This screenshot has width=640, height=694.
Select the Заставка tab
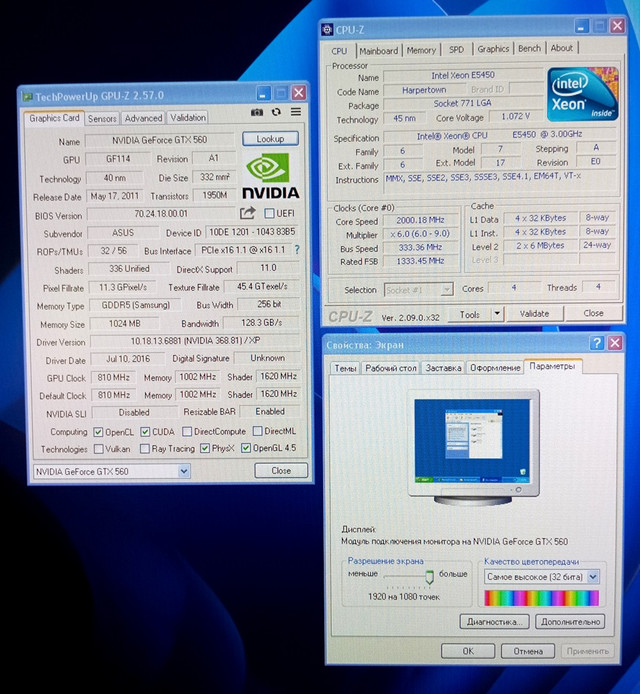(x=443, y=368)
